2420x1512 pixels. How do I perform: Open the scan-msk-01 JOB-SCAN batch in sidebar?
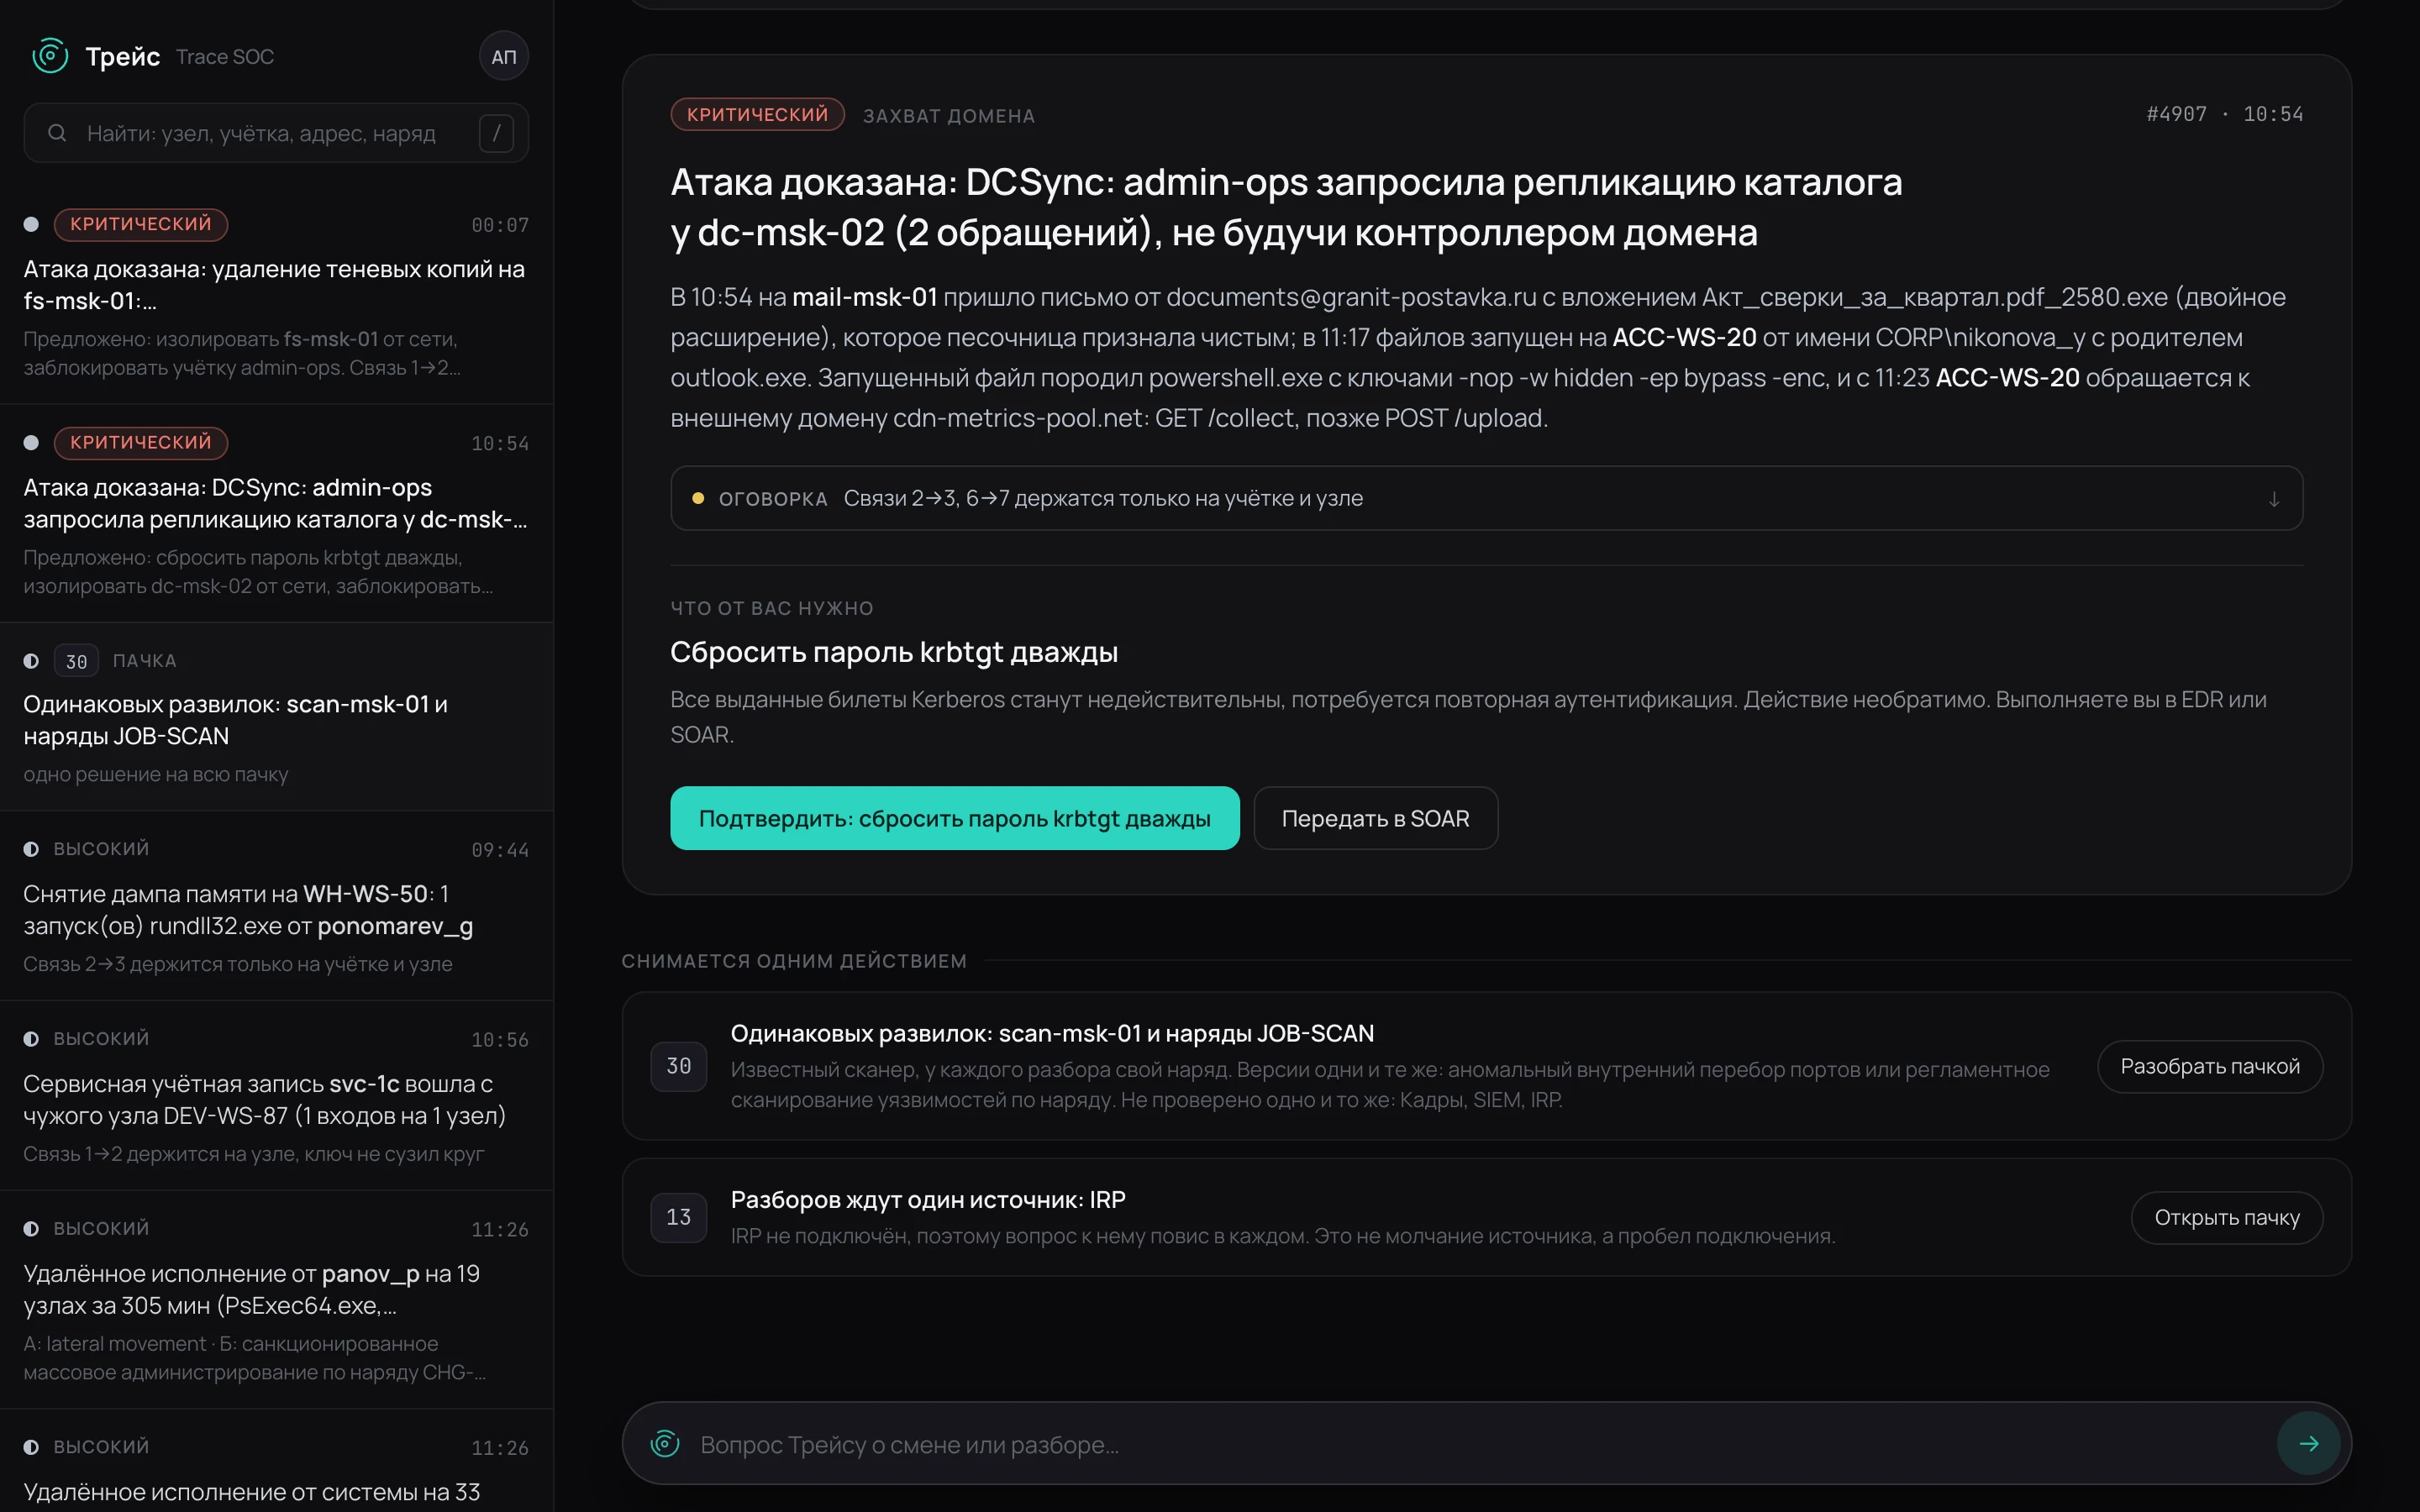tap(276, 717)
